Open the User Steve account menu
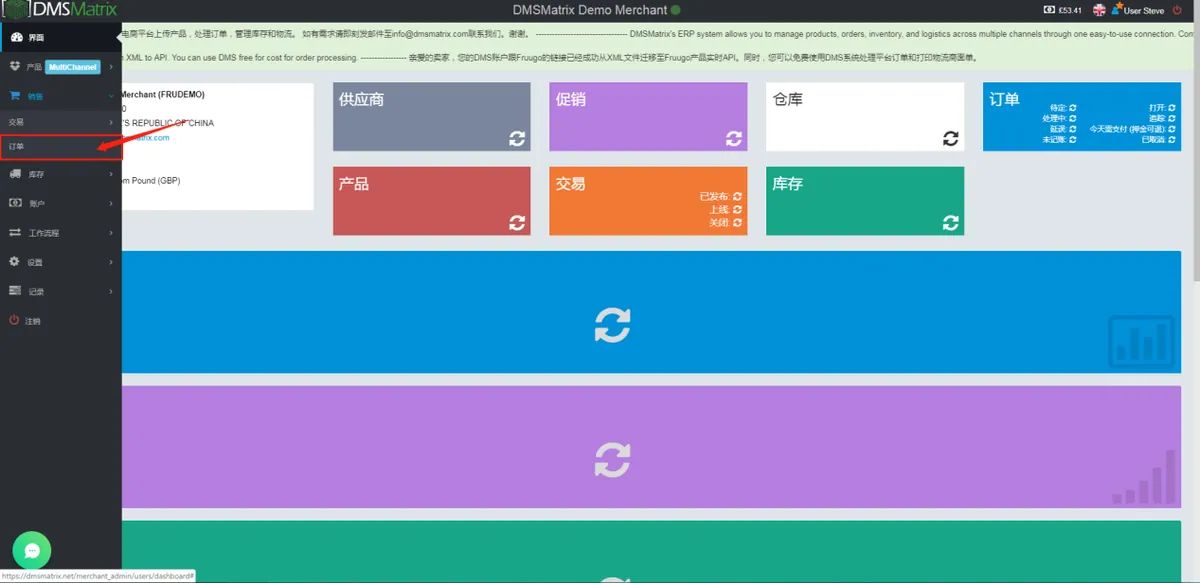The image size is (1200, 583). (1139, 10)
